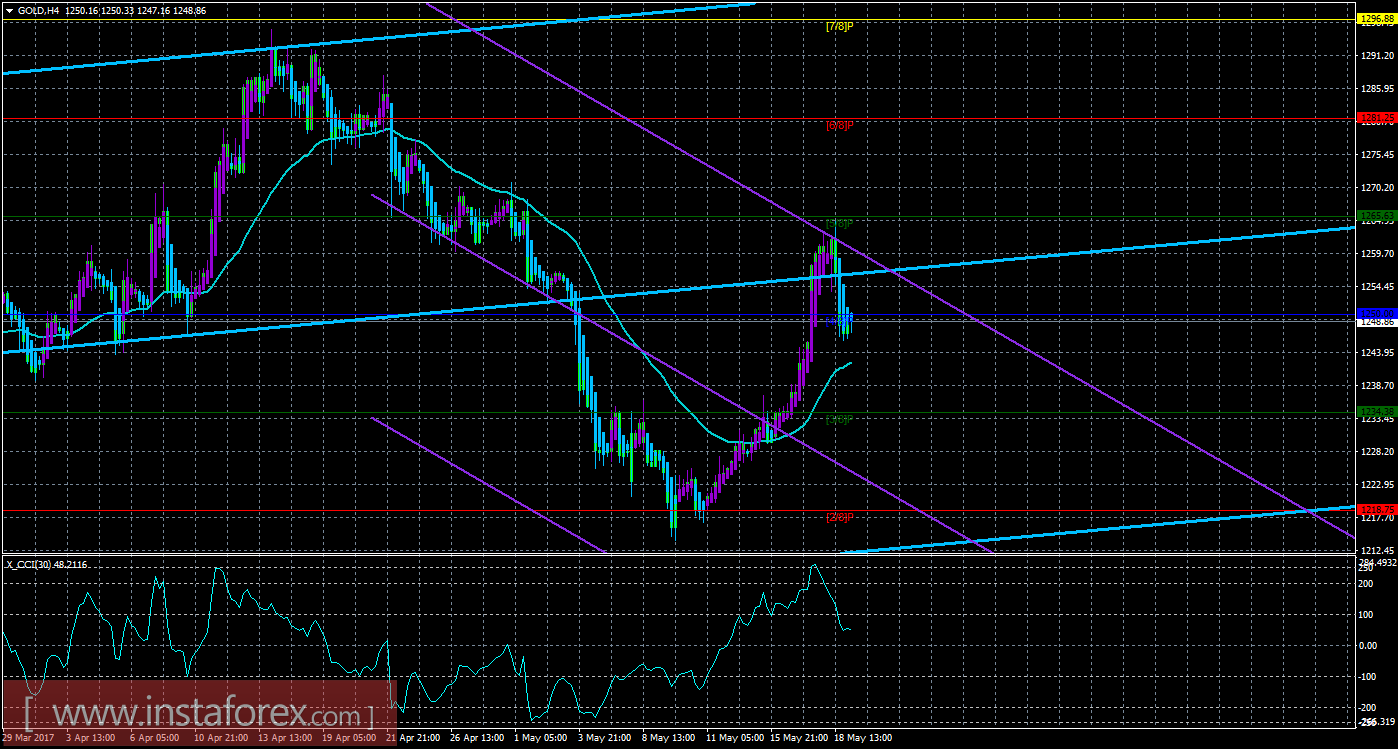Click the blue 1250.00 price tag
Viewport: 1398px width, 749px height.
tap(1376, 314)
